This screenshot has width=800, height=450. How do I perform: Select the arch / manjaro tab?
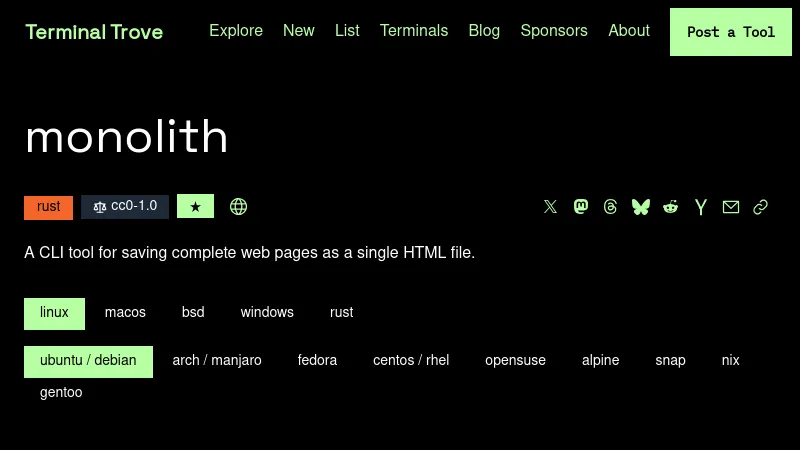[x=217, y=361]
